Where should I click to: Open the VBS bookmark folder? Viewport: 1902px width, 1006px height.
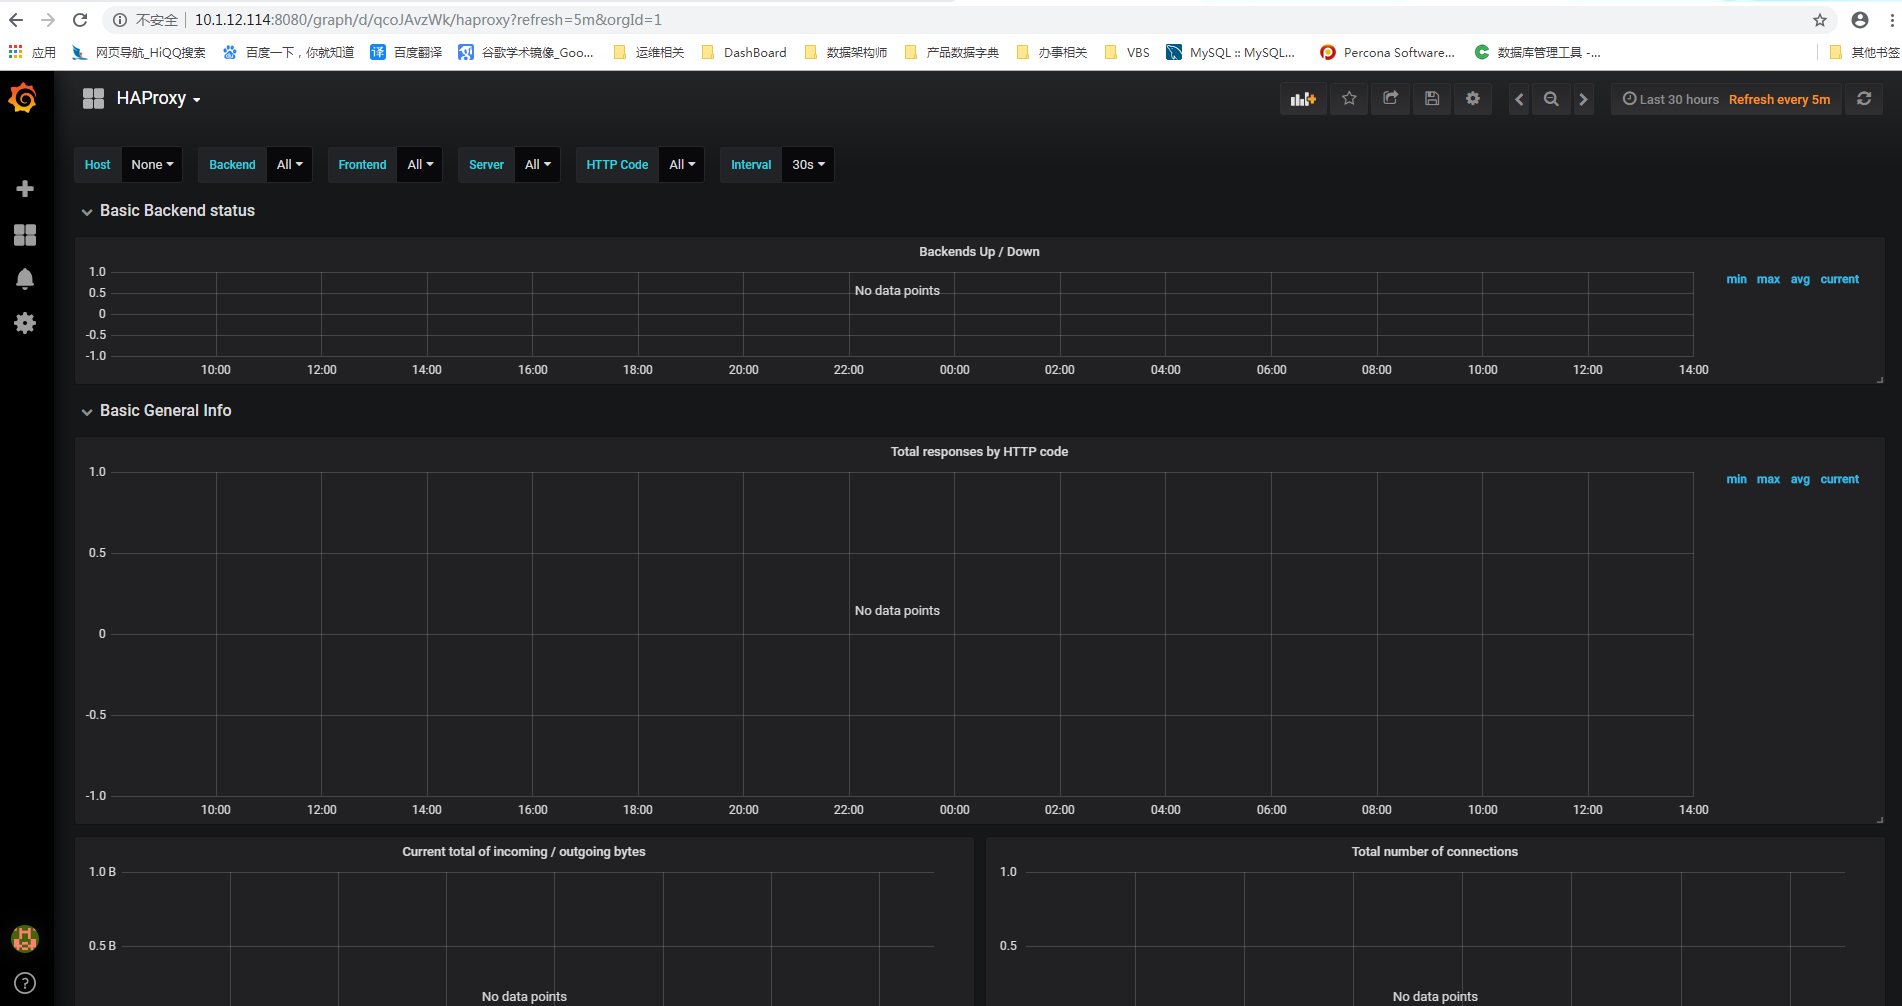tap(1127, 52)
